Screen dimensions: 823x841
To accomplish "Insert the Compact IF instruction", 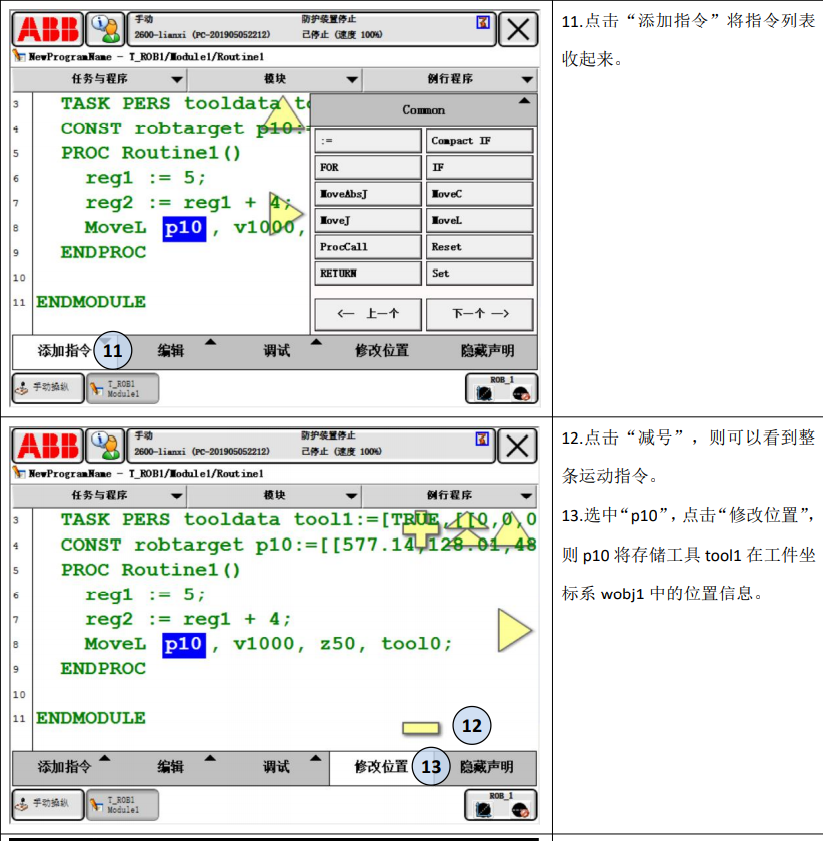I will [480, 141].
